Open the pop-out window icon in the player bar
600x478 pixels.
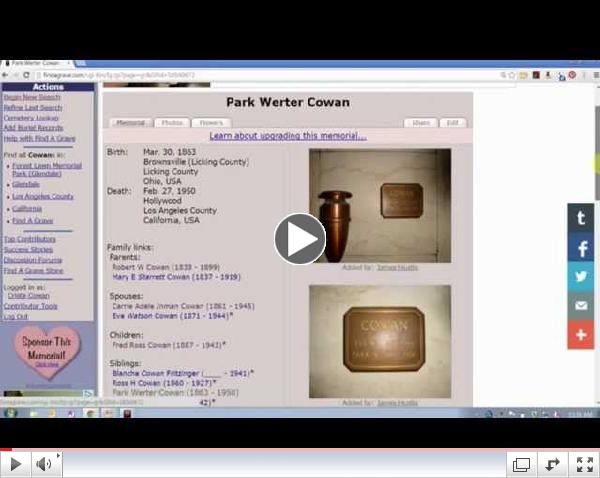click(521, 465)
